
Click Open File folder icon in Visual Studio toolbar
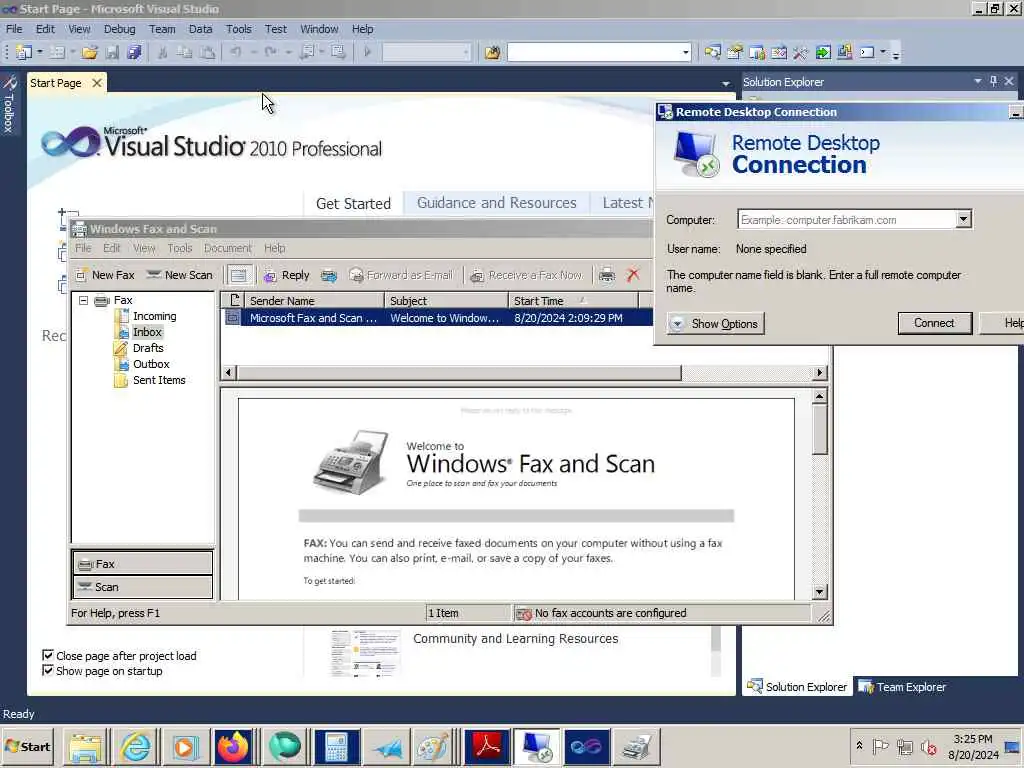(89, 52)
